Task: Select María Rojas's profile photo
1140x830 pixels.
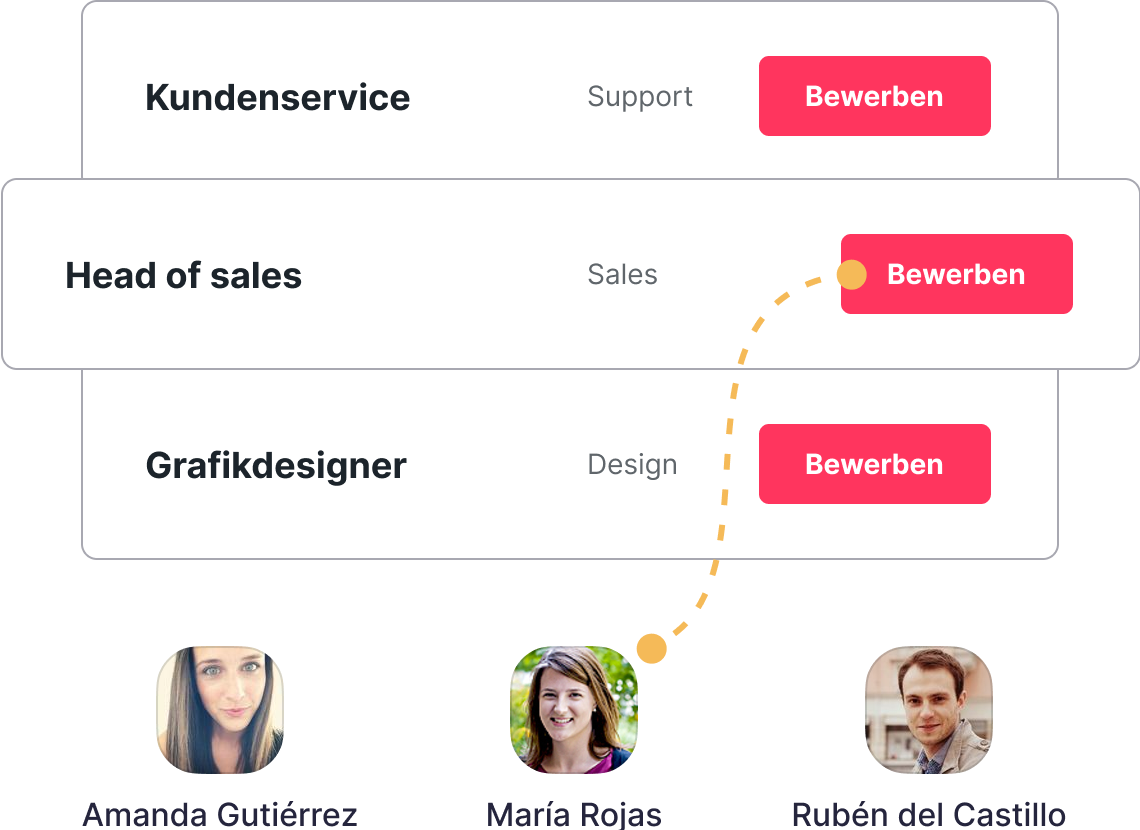Action: click(574, 709)
